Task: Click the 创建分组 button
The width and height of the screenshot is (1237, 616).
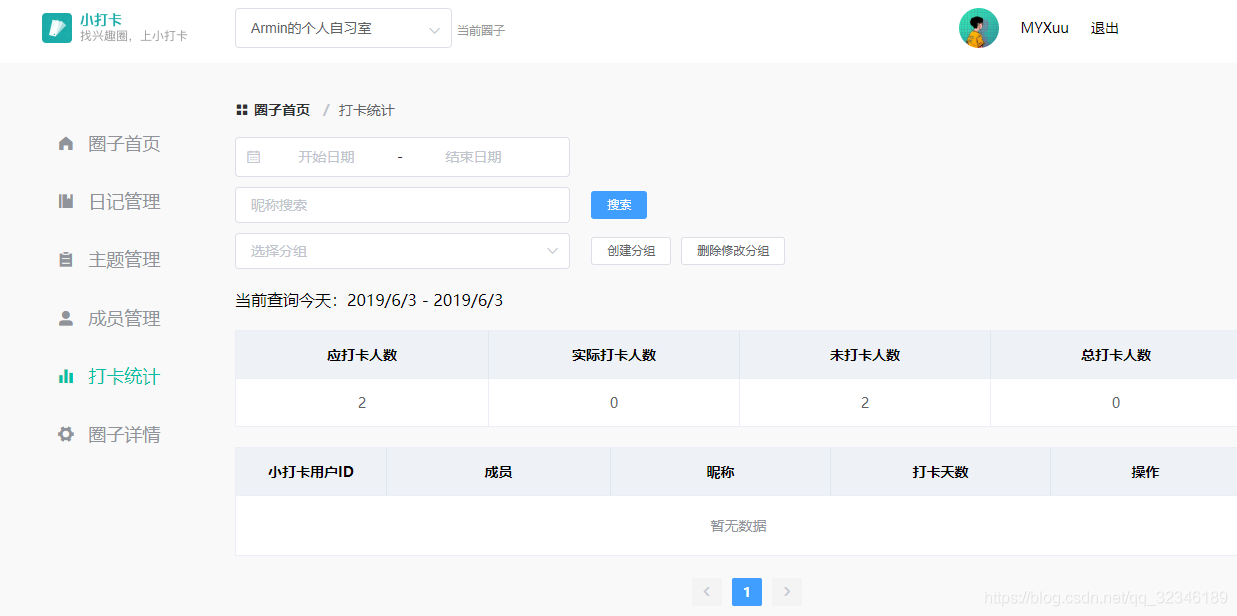Action: 631,251
